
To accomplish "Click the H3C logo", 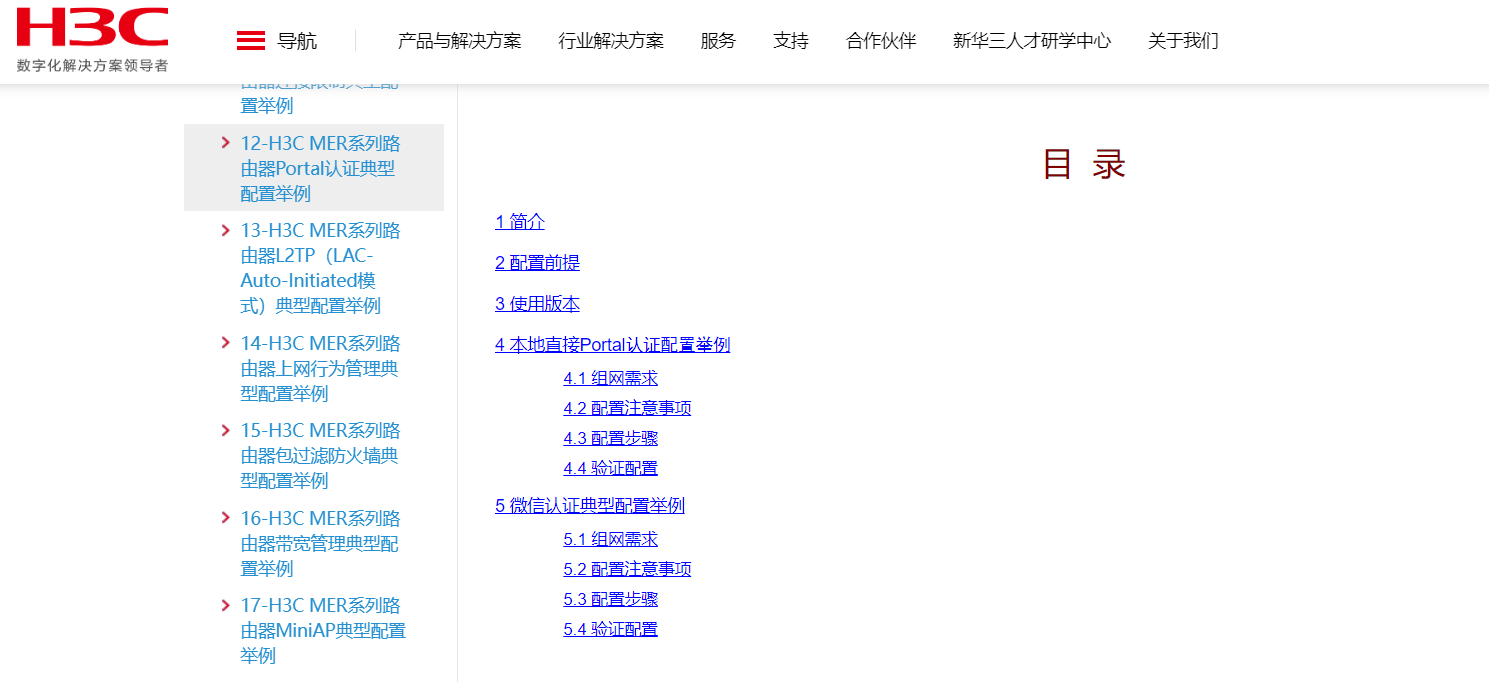I will [x=92, y=27].
